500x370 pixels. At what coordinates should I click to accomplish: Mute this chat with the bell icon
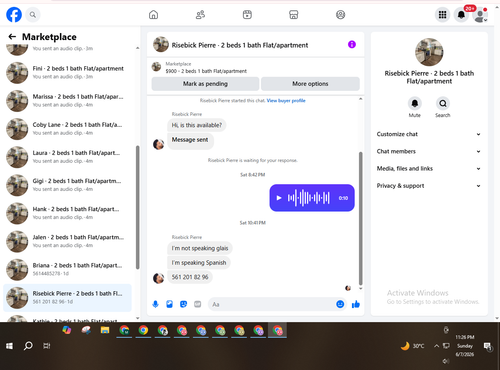point(415,103)
